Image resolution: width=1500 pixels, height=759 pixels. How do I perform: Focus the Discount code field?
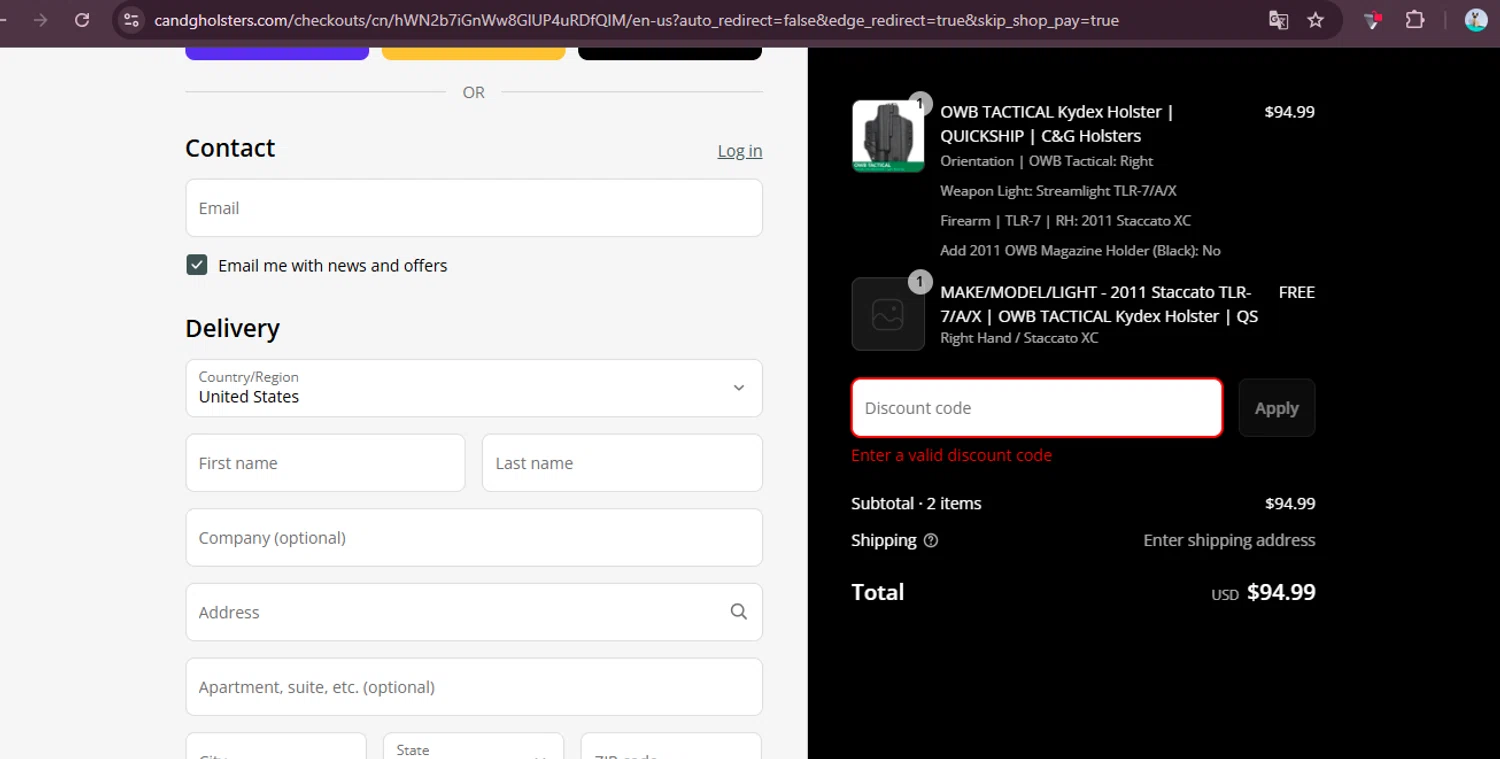click(x=1037, y=408)
